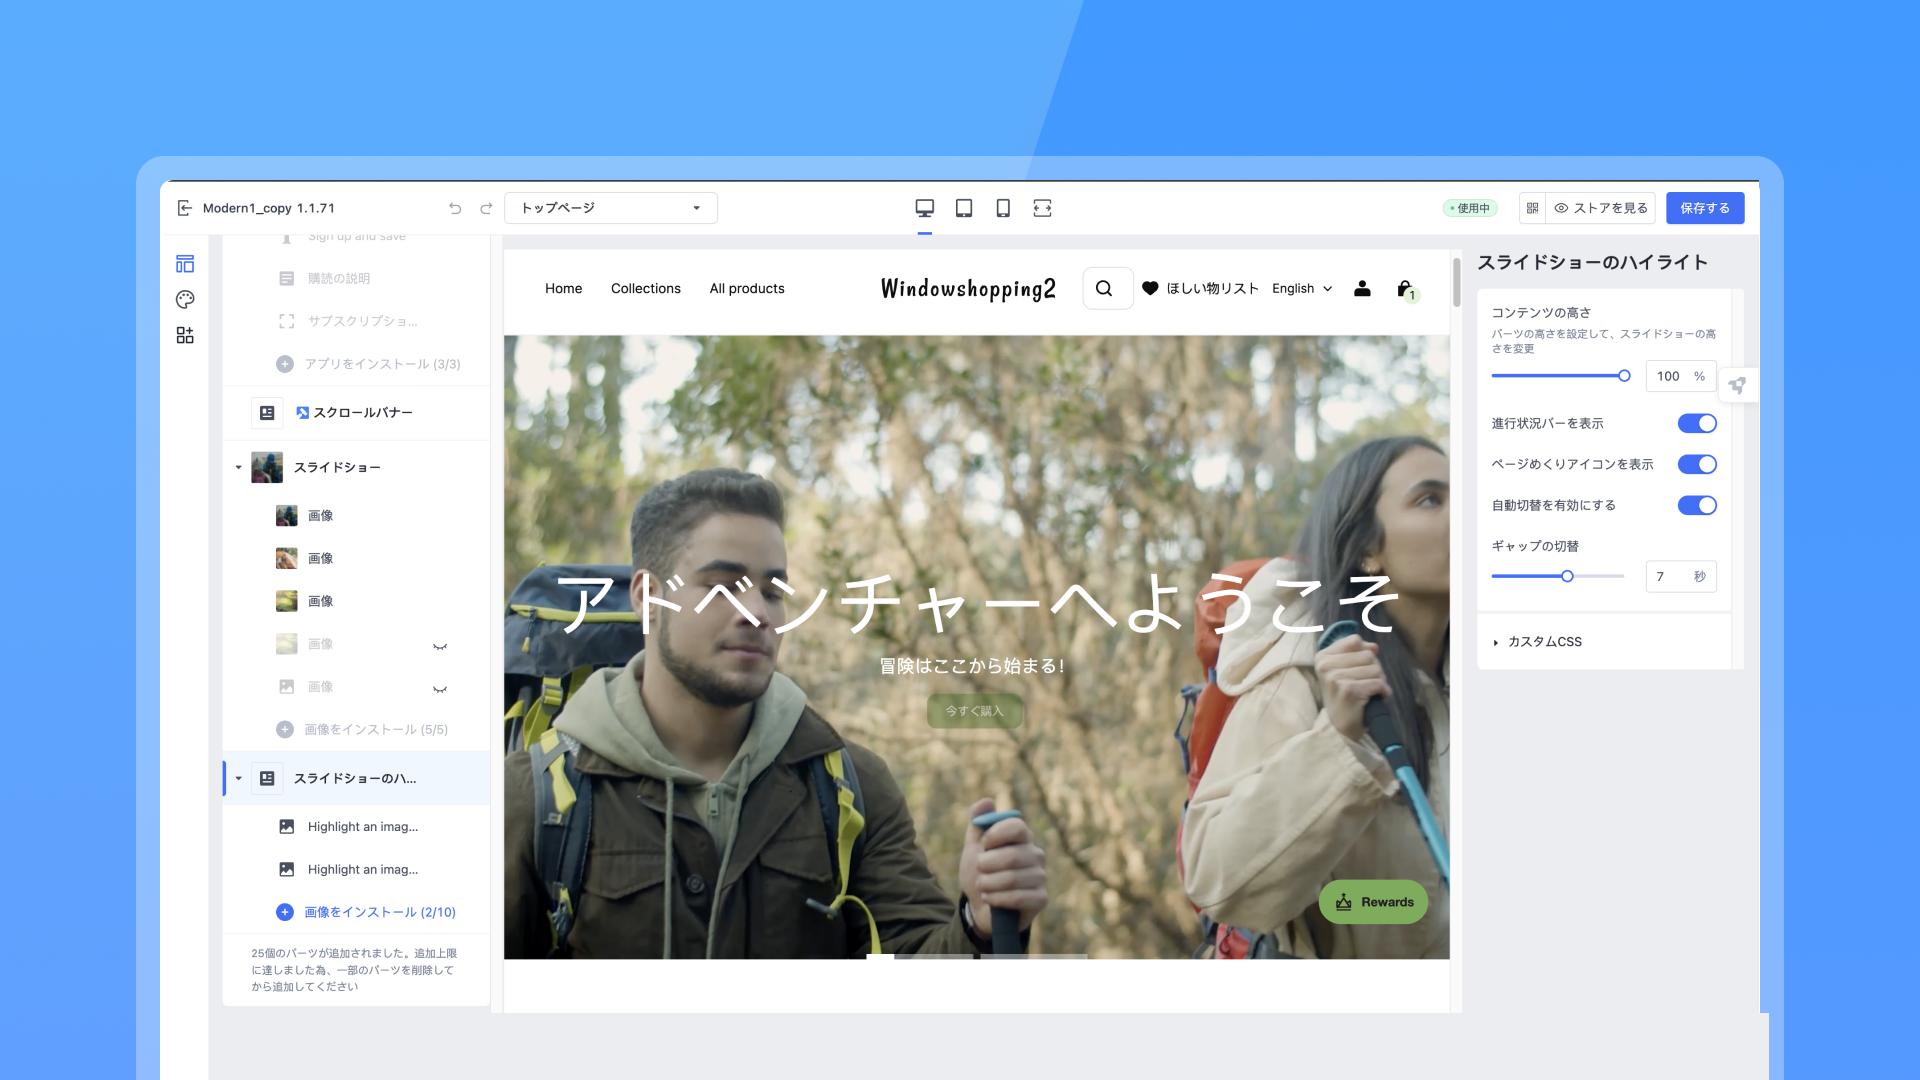
Task: Disable the progress bar display toggle
Action: pyautogui.click(x=1697, y=423)
